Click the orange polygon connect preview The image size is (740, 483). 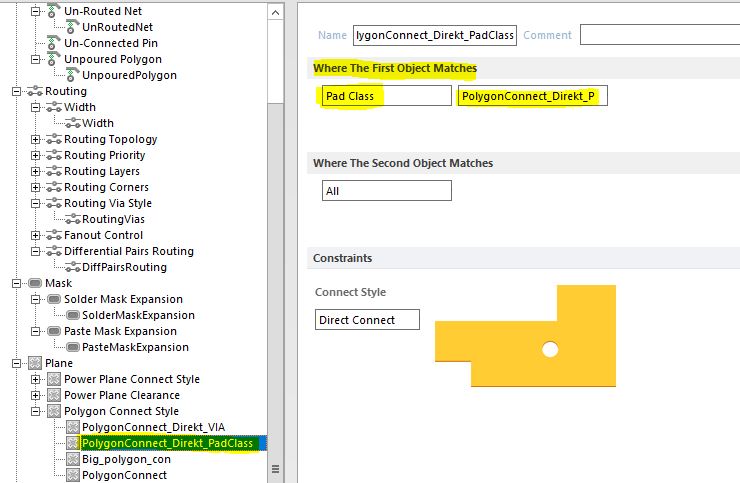[525, 336]
